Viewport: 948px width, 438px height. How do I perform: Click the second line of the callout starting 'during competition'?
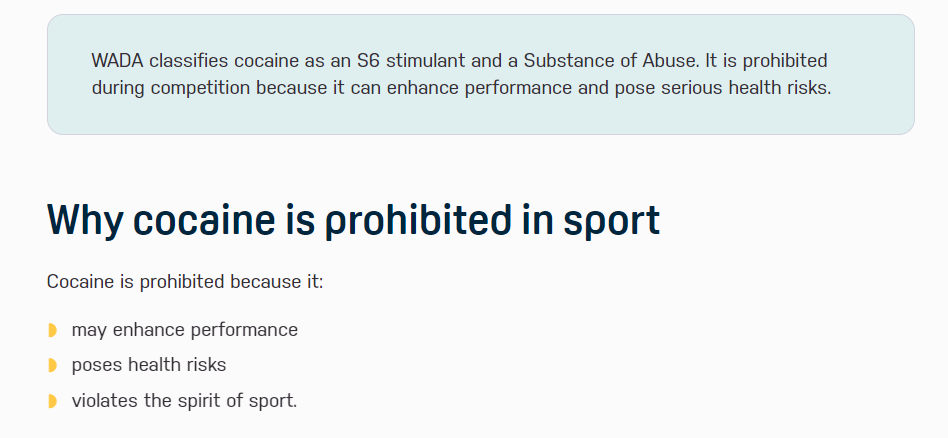461,88
